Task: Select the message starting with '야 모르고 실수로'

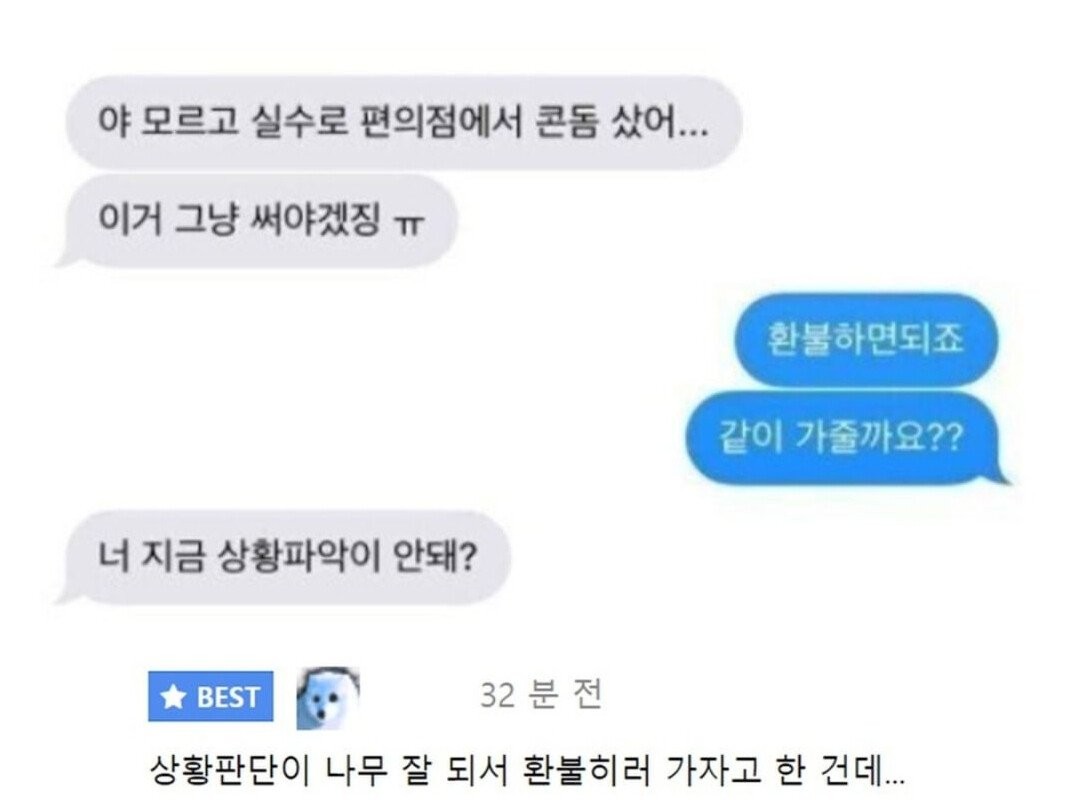Action: [x=404, y=123]
